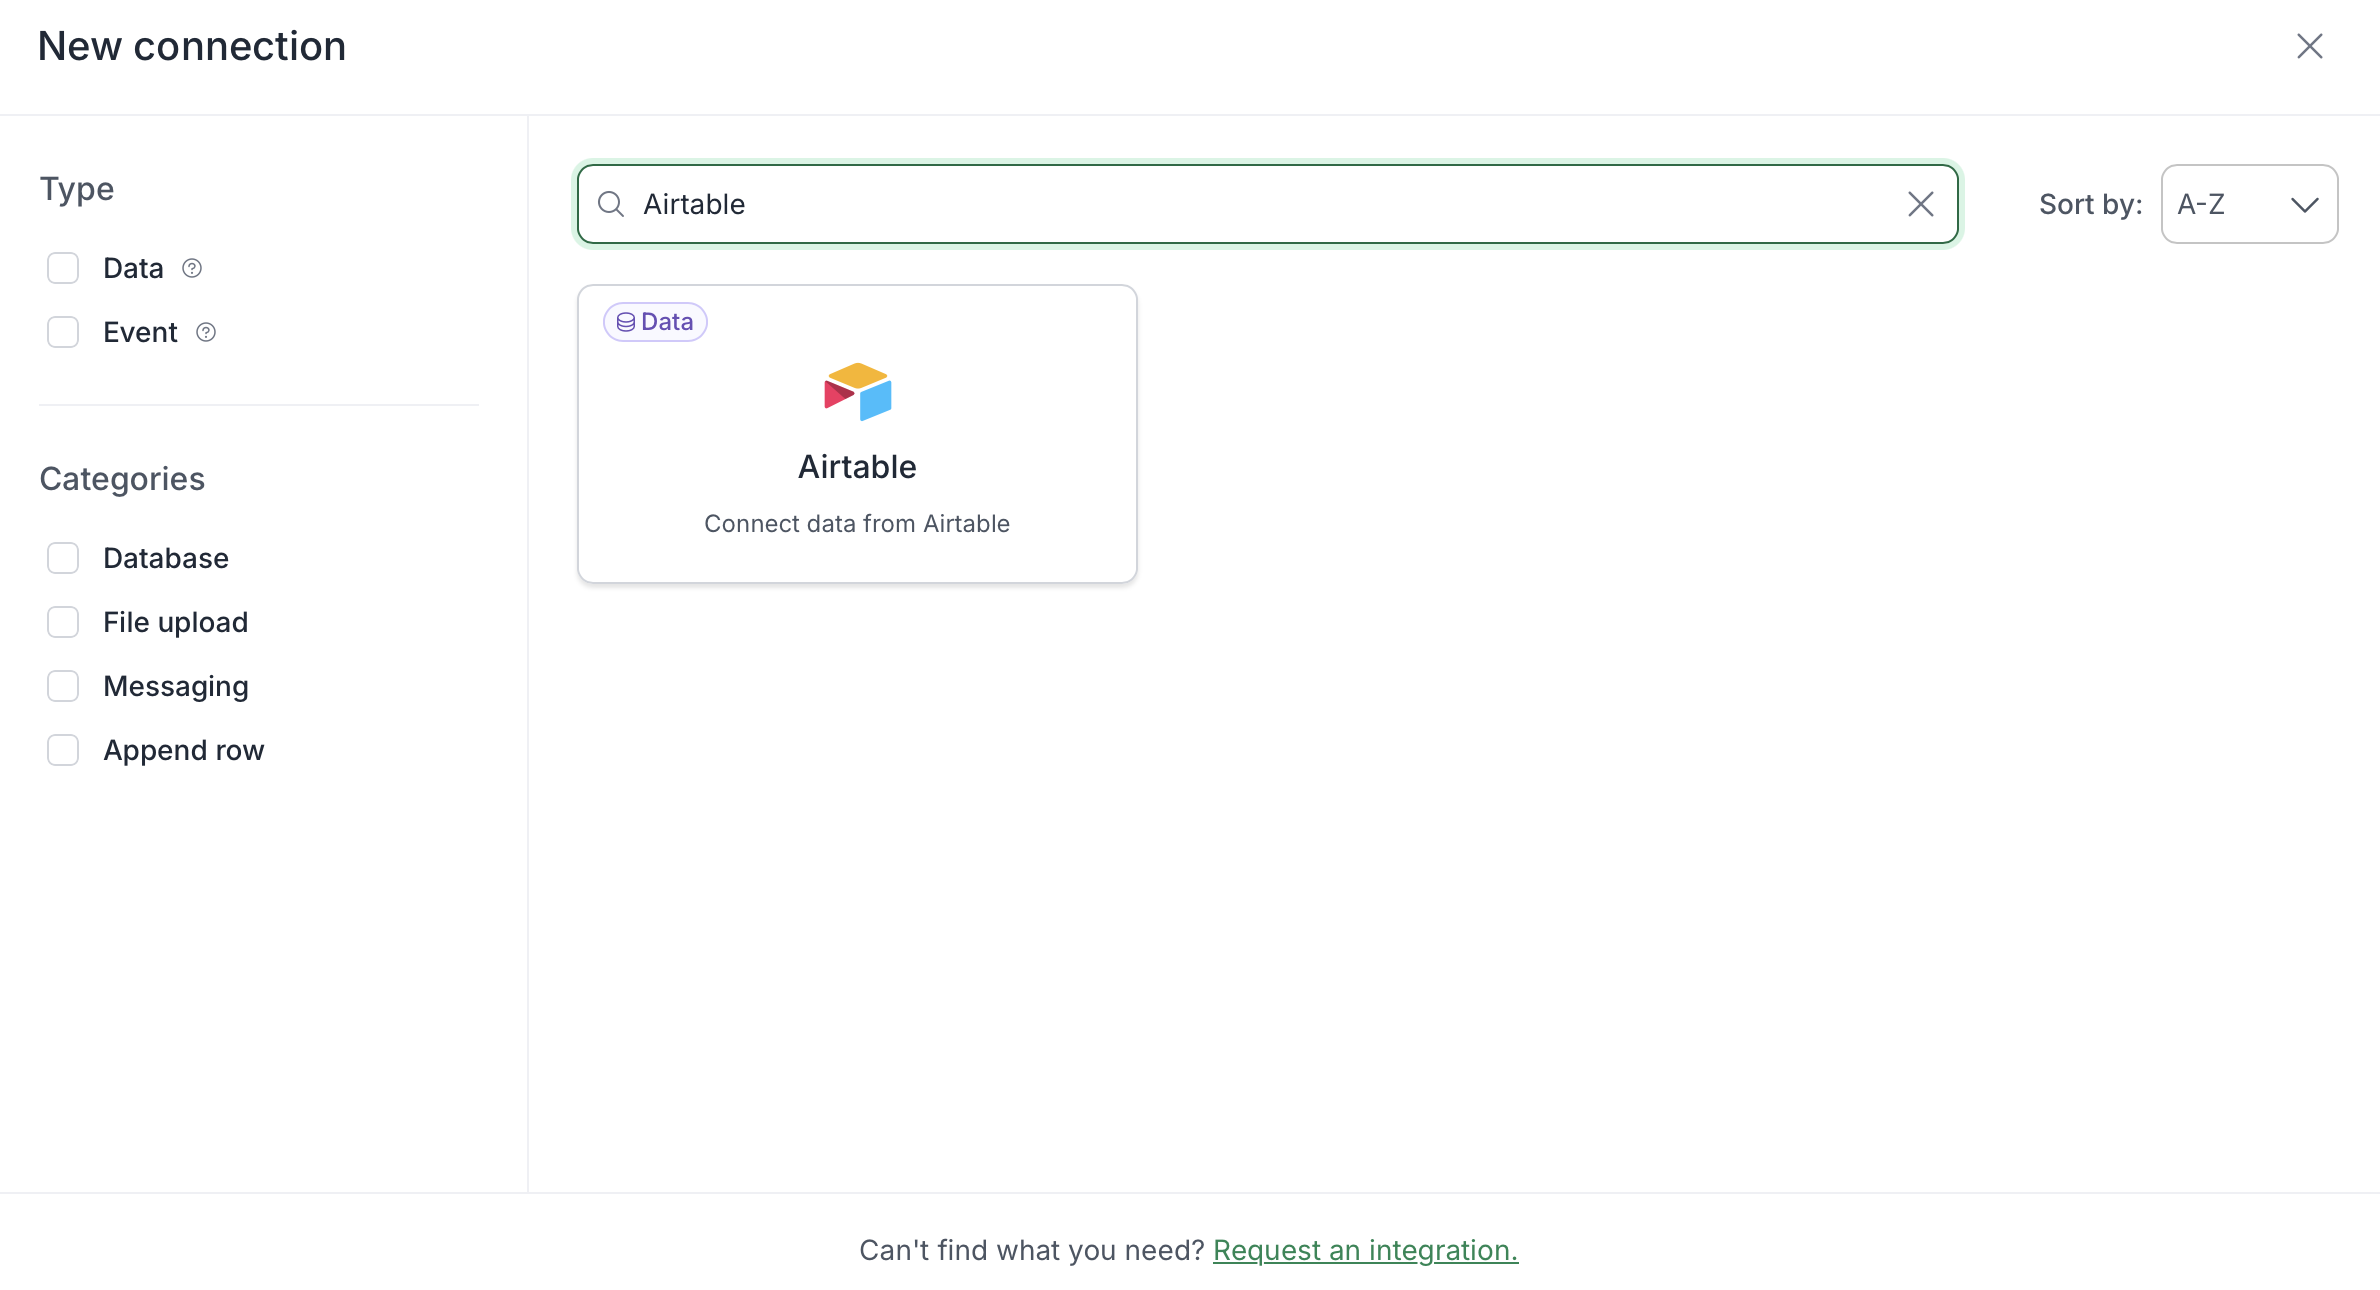The width and height of the screenshot is (2380, 1290).
Task: Enable the Data type checkbox
Action: pos(63,268)
